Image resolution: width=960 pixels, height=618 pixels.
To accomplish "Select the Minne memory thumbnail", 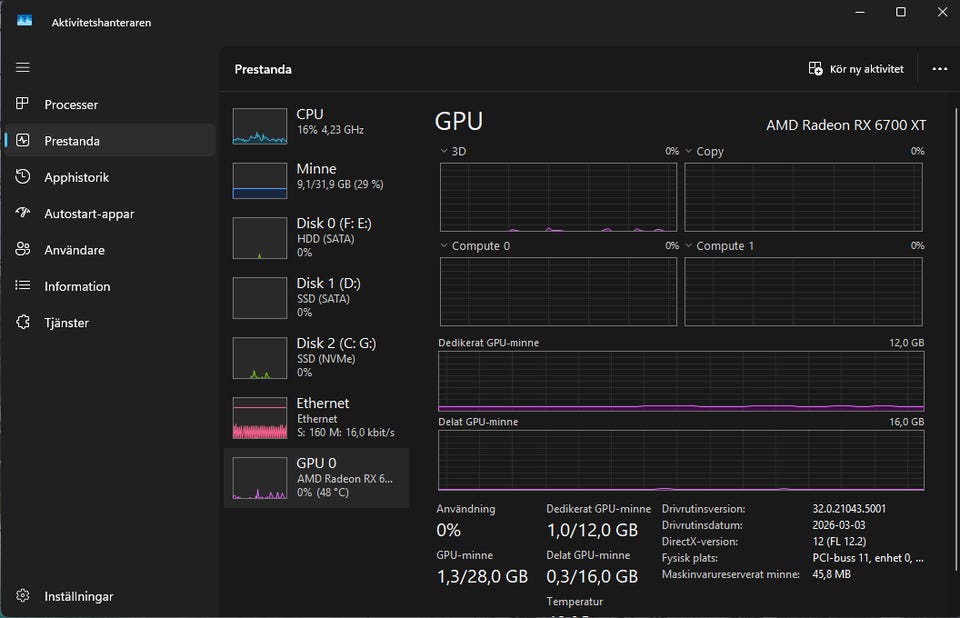I will click(x=260, y=181).
